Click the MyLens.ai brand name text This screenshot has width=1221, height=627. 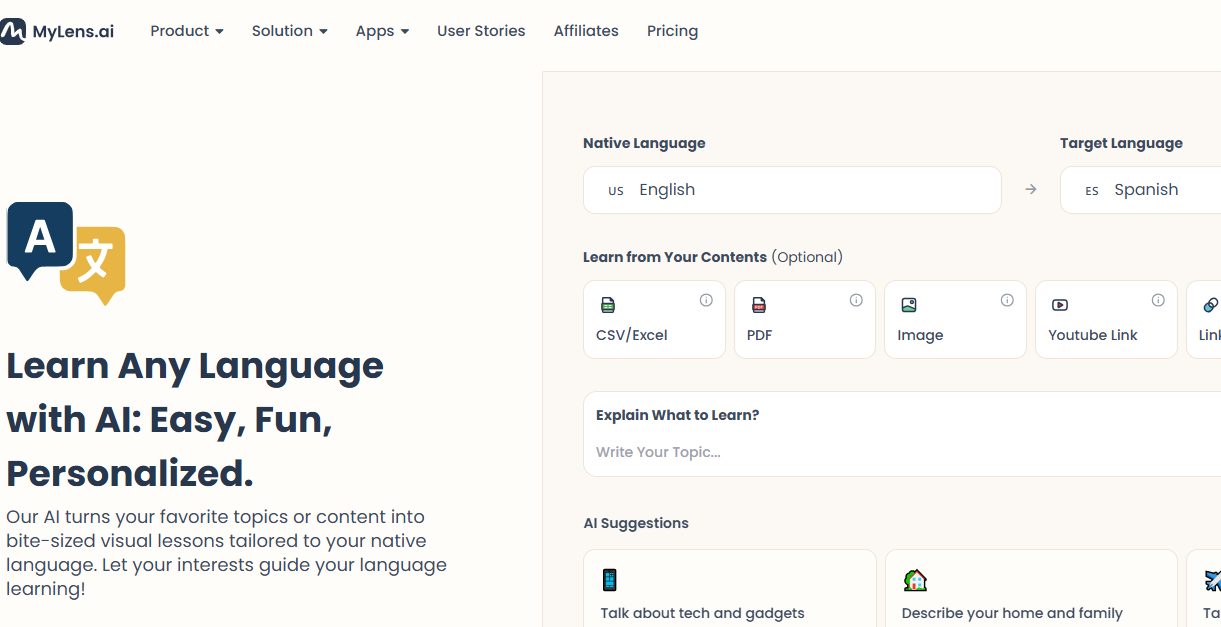coord(73,31)
